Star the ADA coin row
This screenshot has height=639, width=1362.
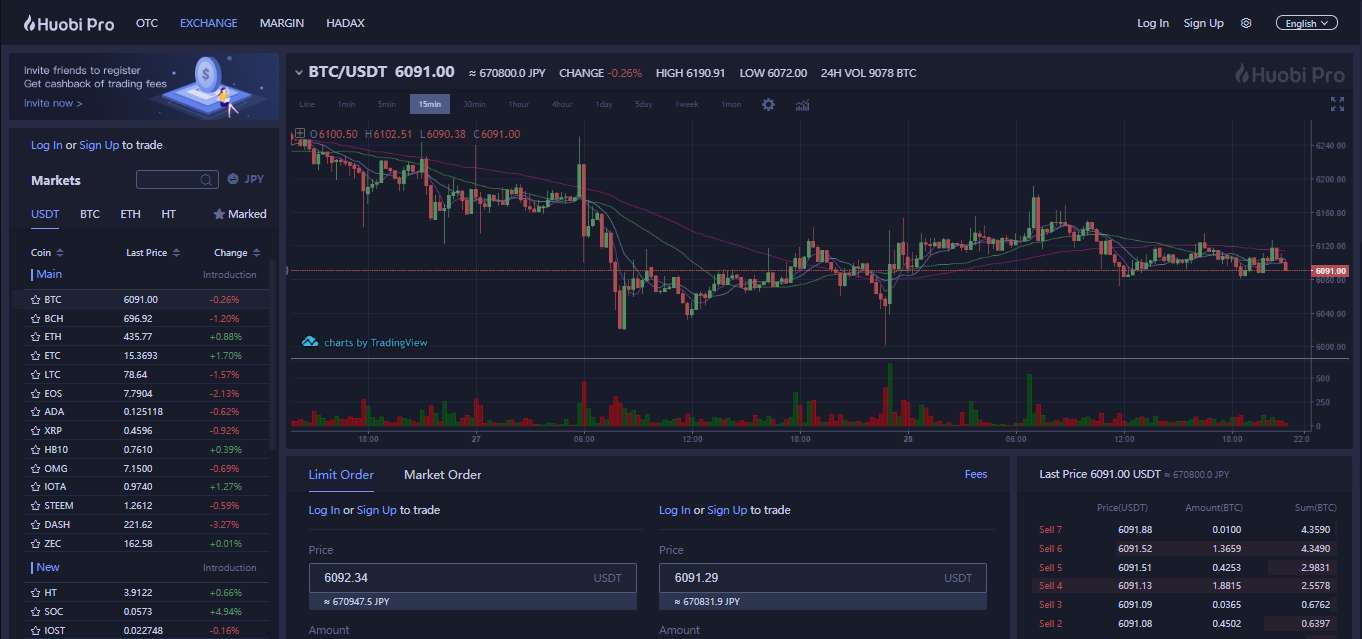36,412
